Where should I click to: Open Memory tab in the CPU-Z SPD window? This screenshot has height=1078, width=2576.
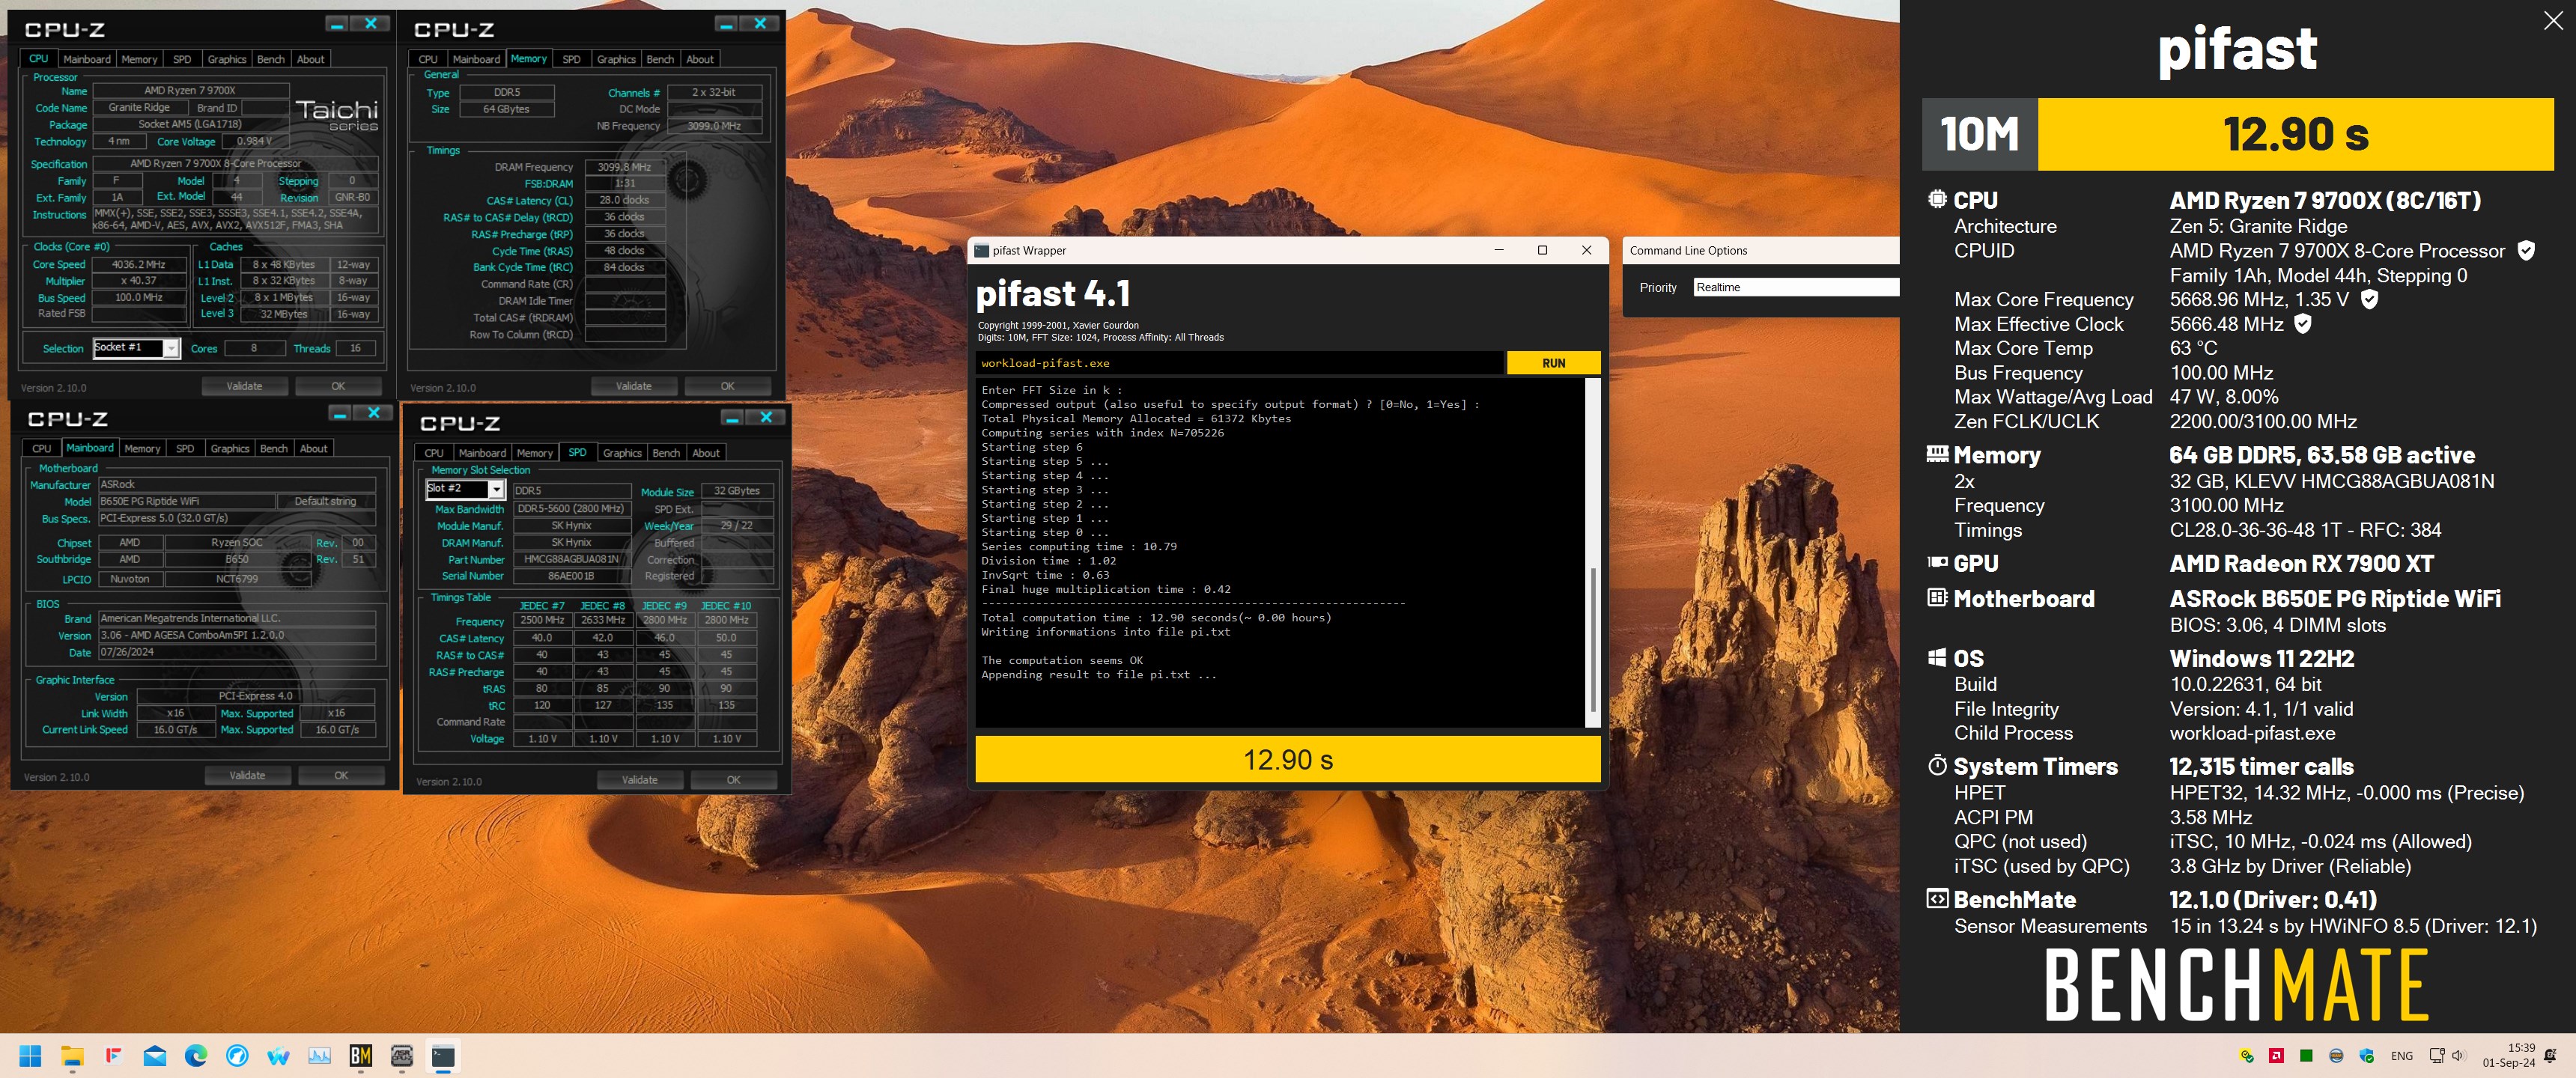tap(535, 453)
